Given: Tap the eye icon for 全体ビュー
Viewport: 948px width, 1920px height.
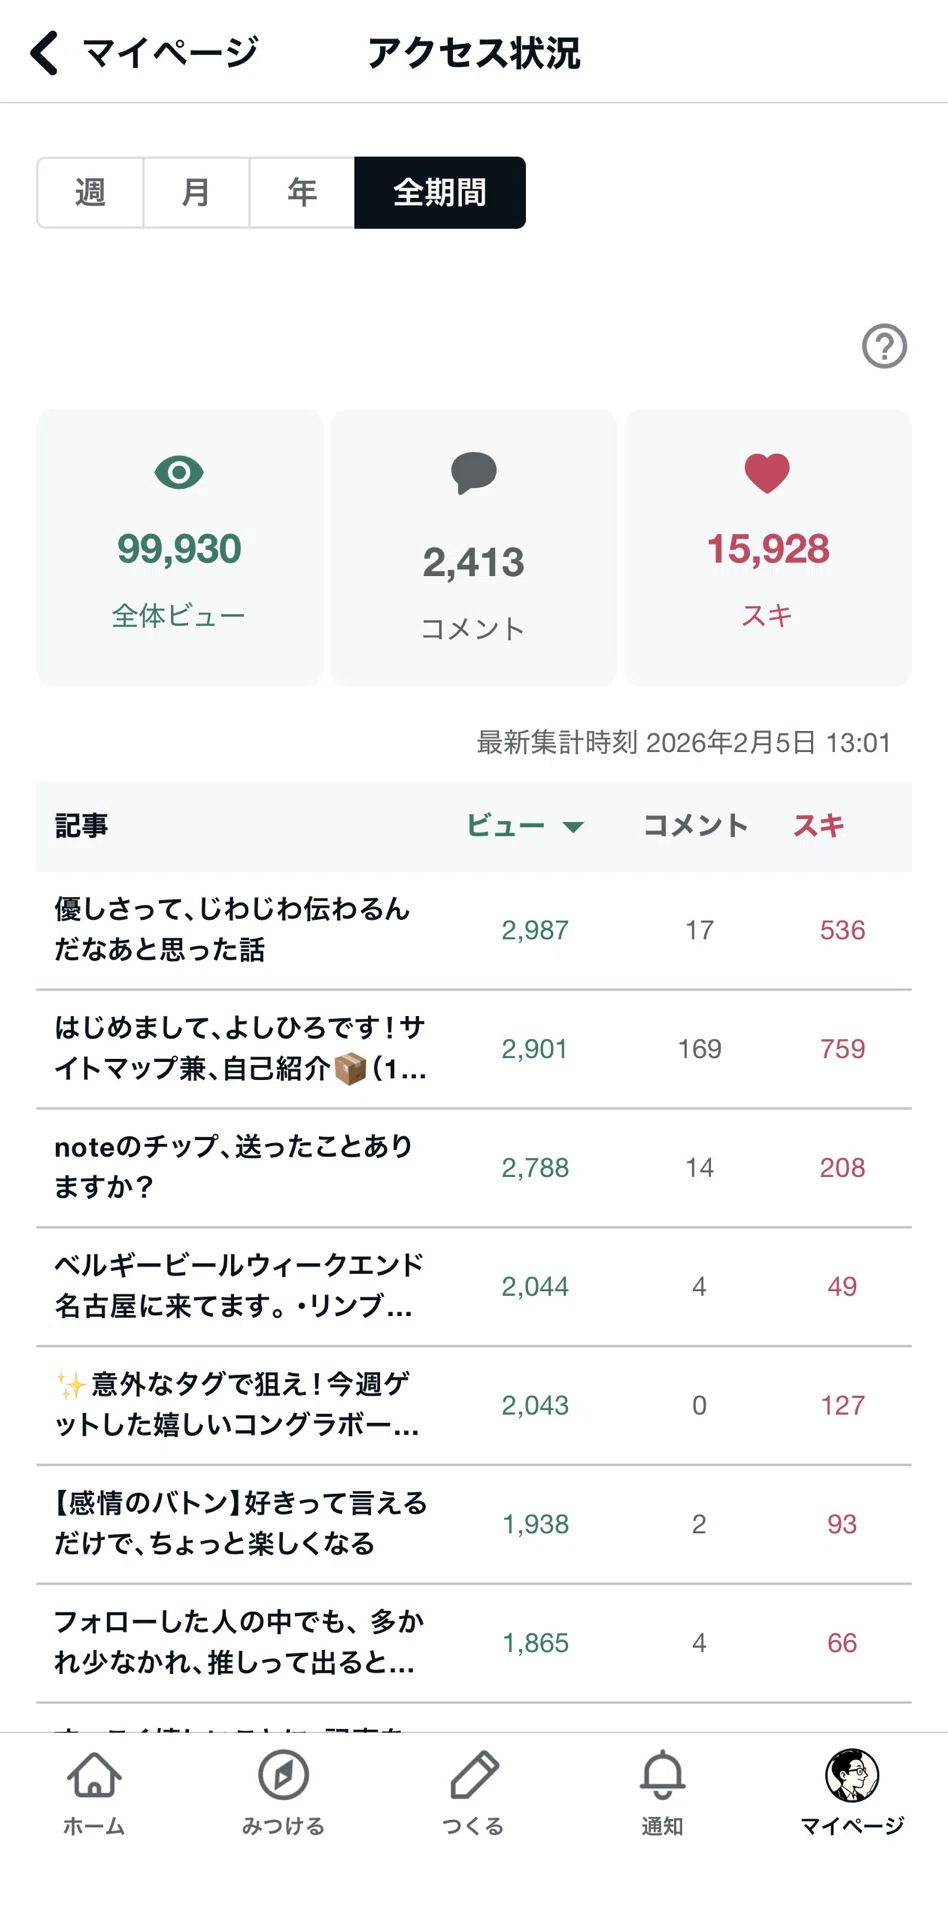Looking at the screenshot, I should click(179, 472).
